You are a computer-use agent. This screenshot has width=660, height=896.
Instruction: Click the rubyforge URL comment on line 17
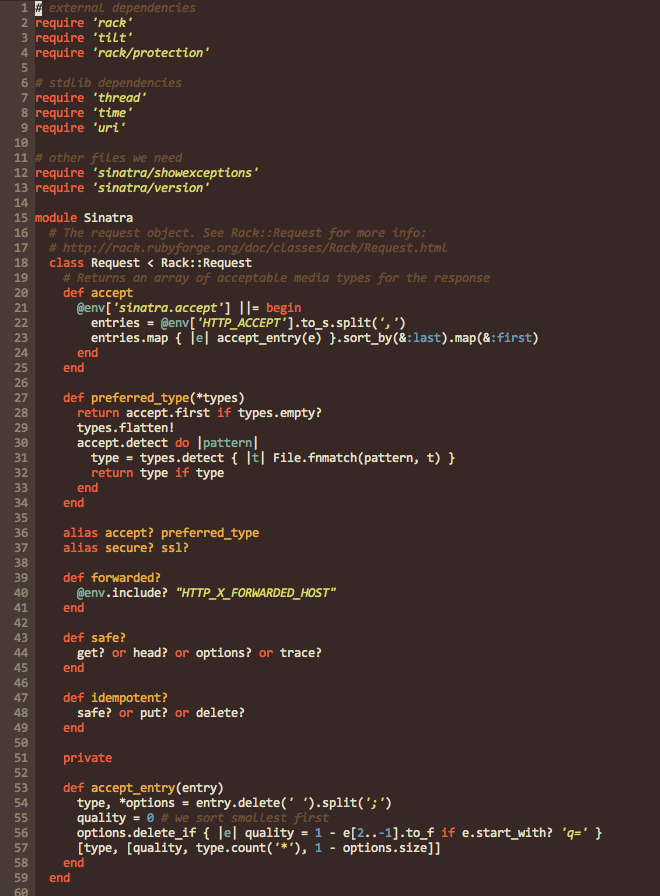click(x=248, y=247)
